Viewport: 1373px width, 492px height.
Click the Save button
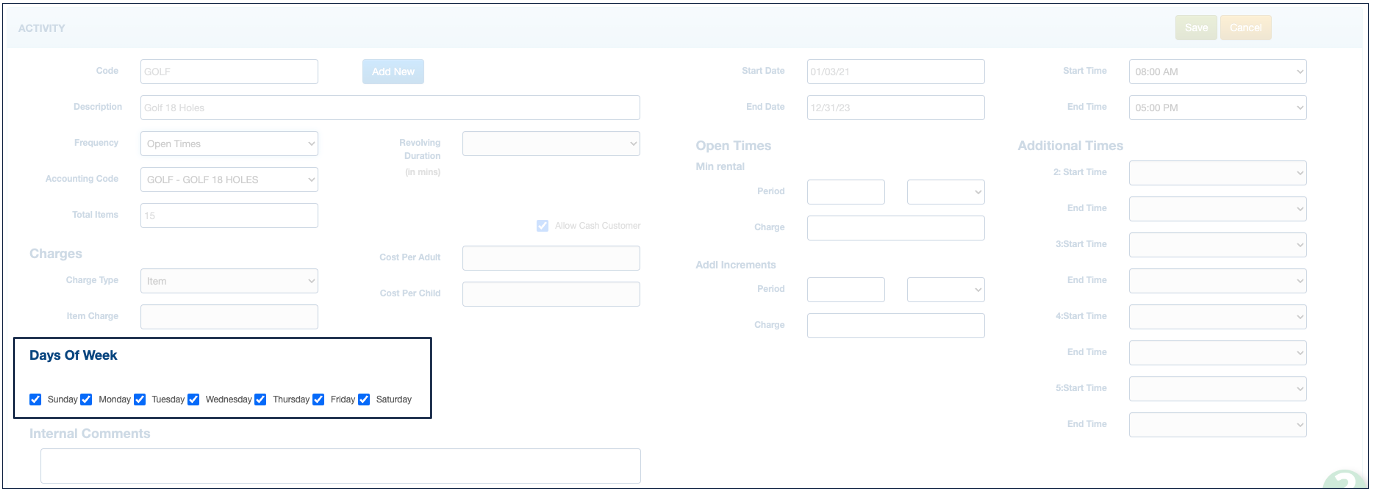(1196, 28)
